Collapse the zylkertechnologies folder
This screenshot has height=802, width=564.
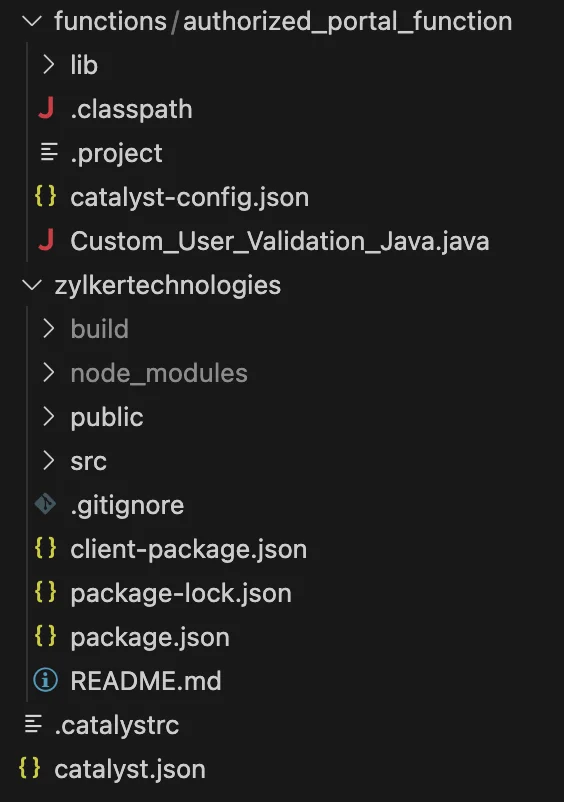pos(32,285)
